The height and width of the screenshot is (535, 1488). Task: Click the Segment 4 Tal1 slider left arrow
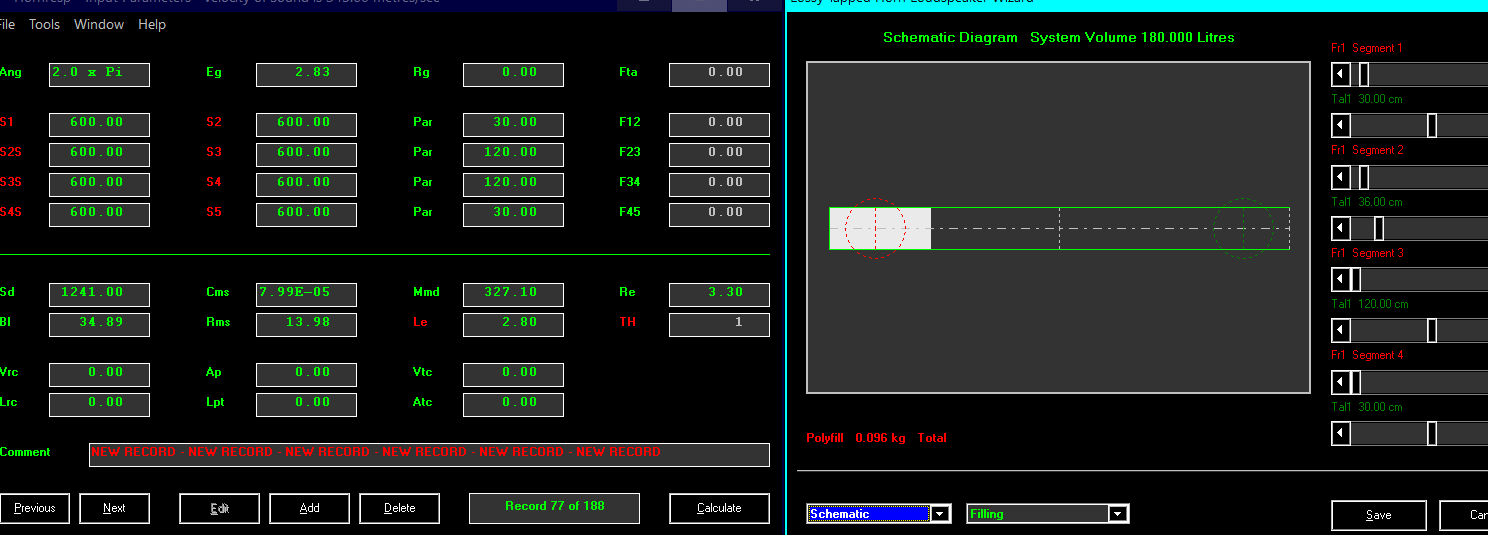click(x=1341, y=433)
